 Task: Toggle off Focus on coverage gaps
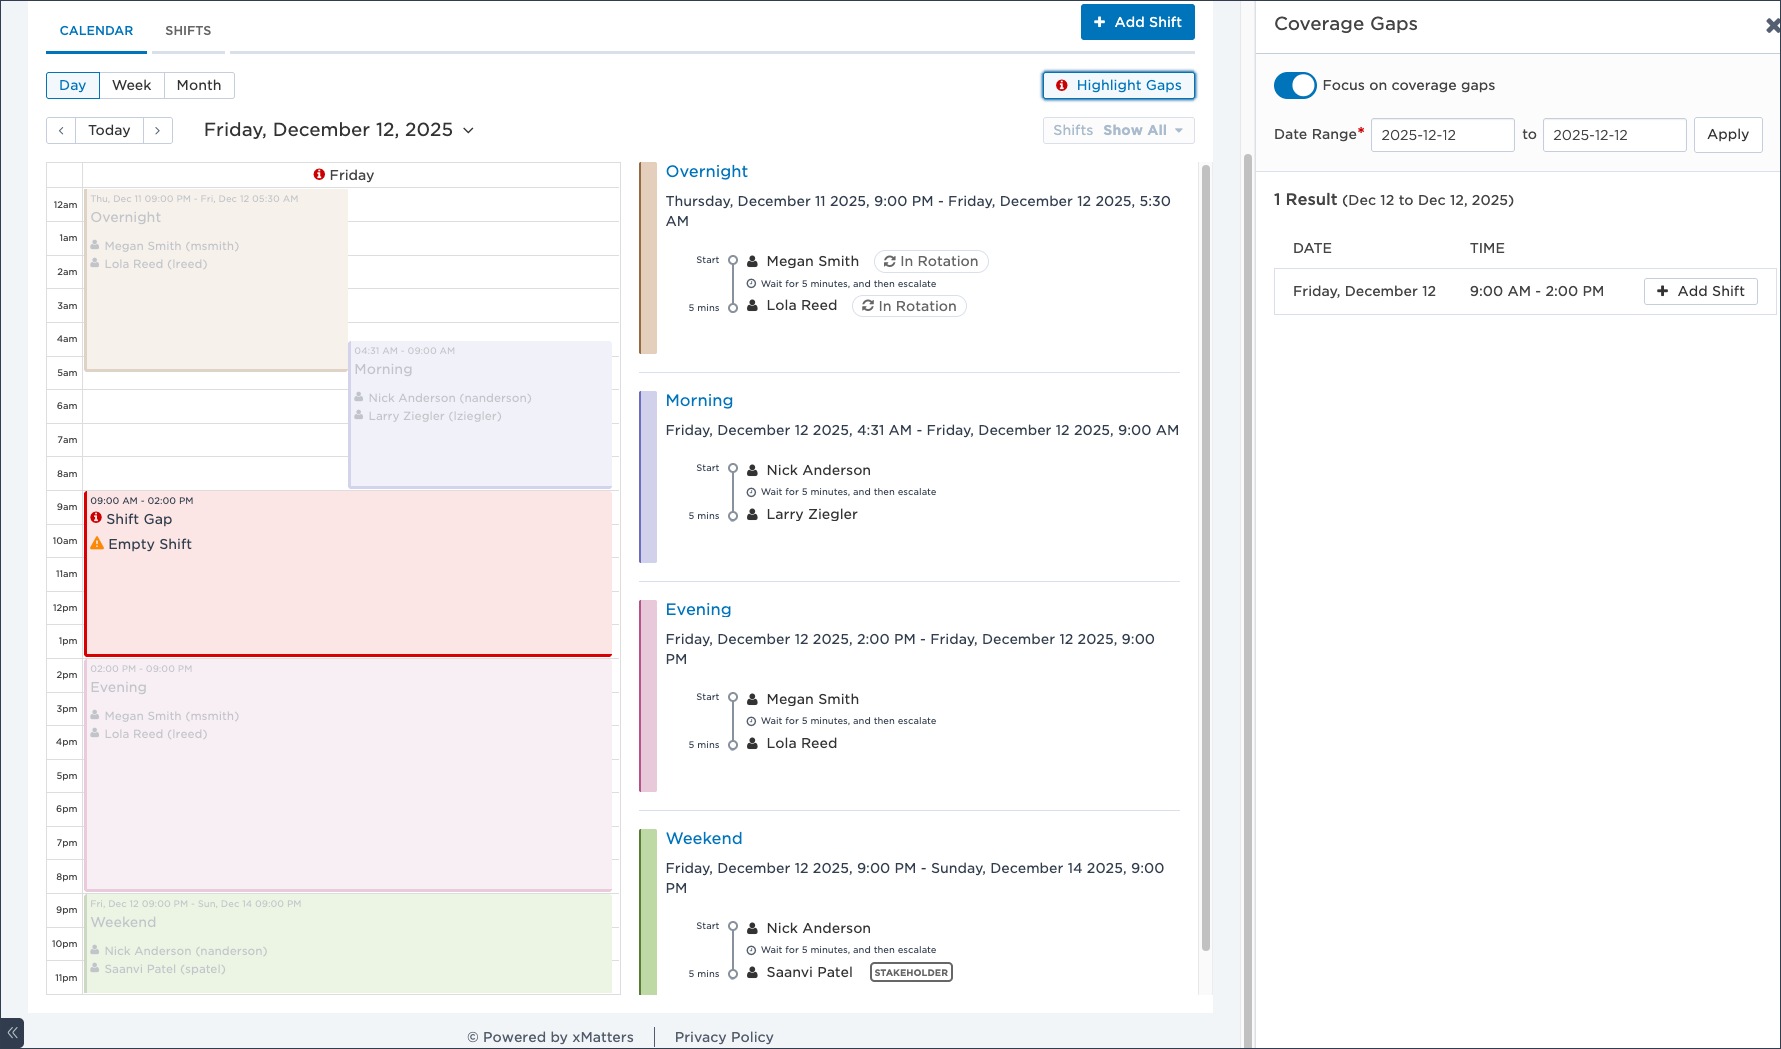[1295, 86]
